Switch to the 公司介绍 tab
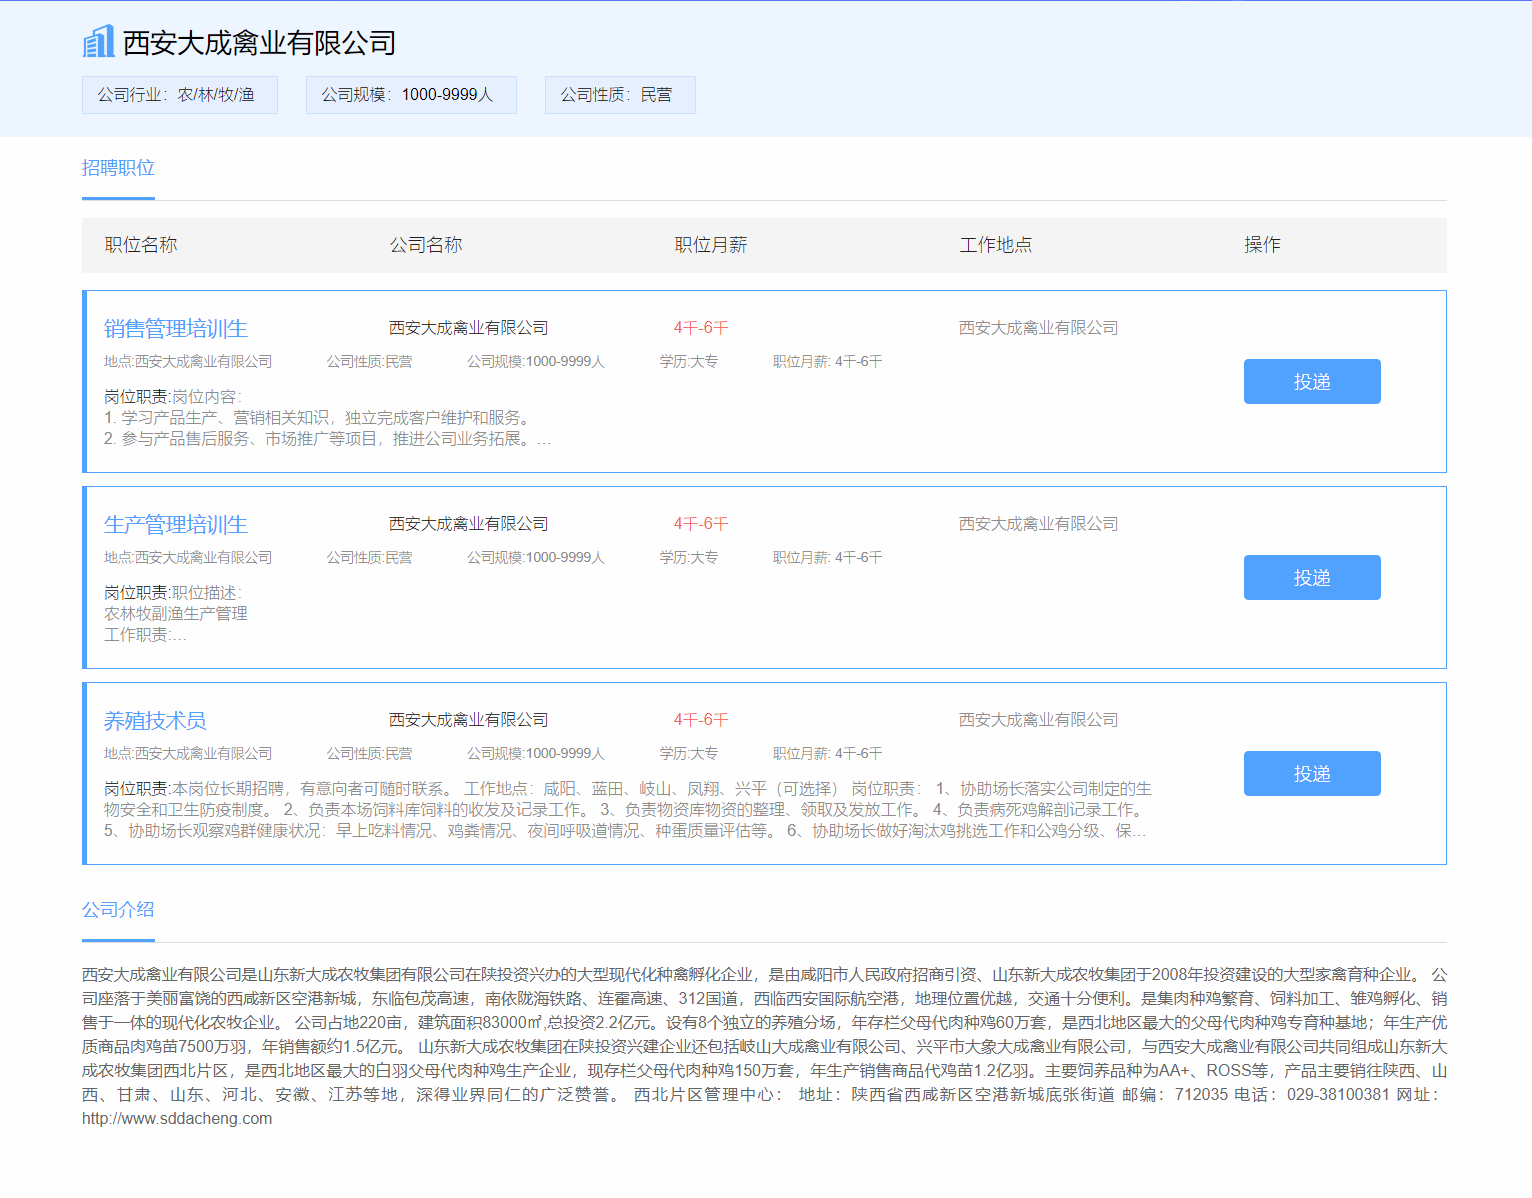 (x=118, y=910)
